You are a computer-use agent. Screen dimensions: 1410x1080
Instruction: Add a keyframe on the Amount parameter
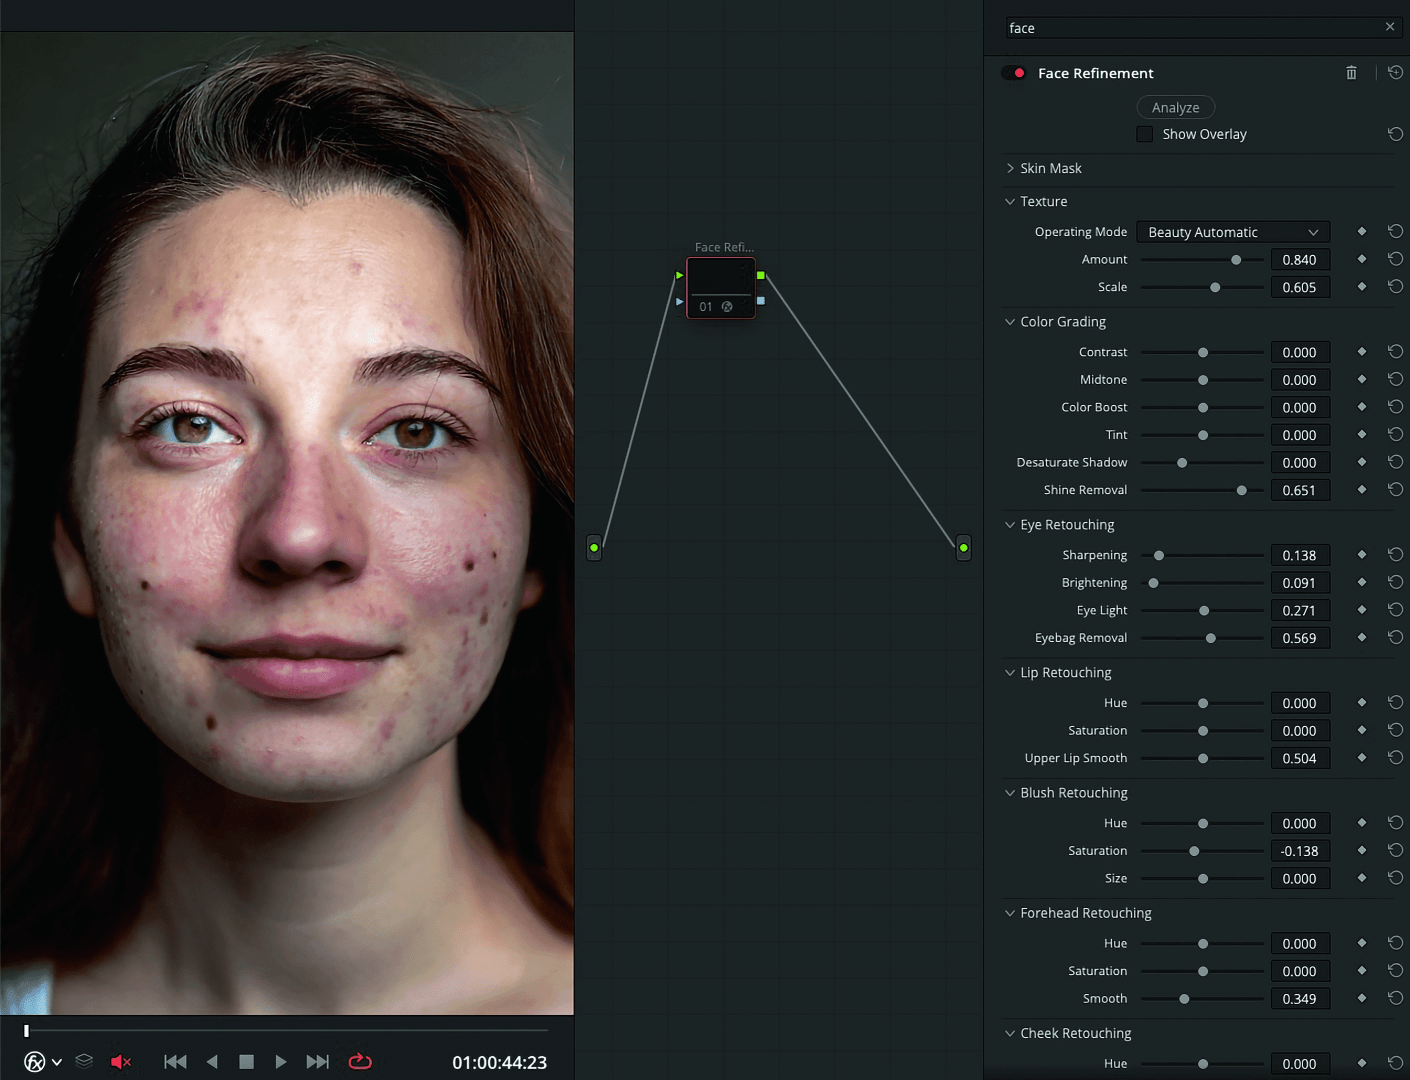tap(1362, 259)
